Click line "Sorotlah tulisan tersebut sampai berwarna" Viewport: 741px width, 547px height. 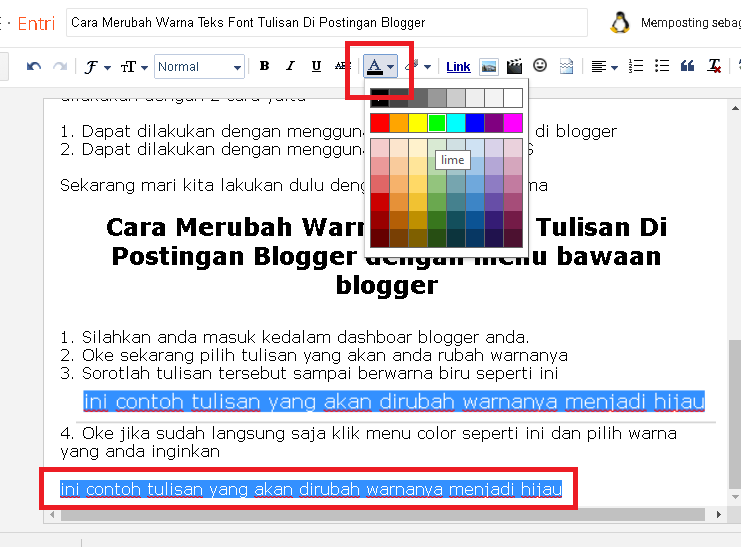tap(309, 373)
